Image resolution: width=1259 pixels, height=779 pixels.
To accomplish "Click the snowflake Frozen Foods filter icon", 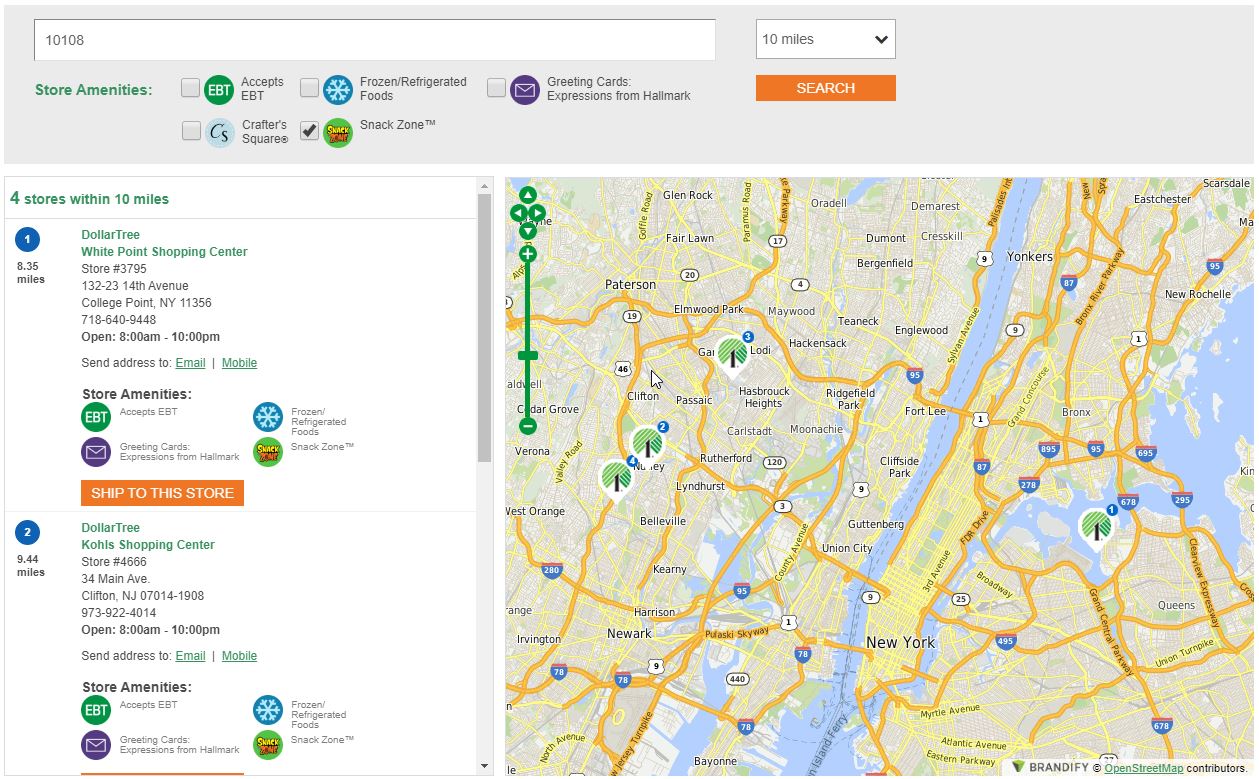I will 338,89.
